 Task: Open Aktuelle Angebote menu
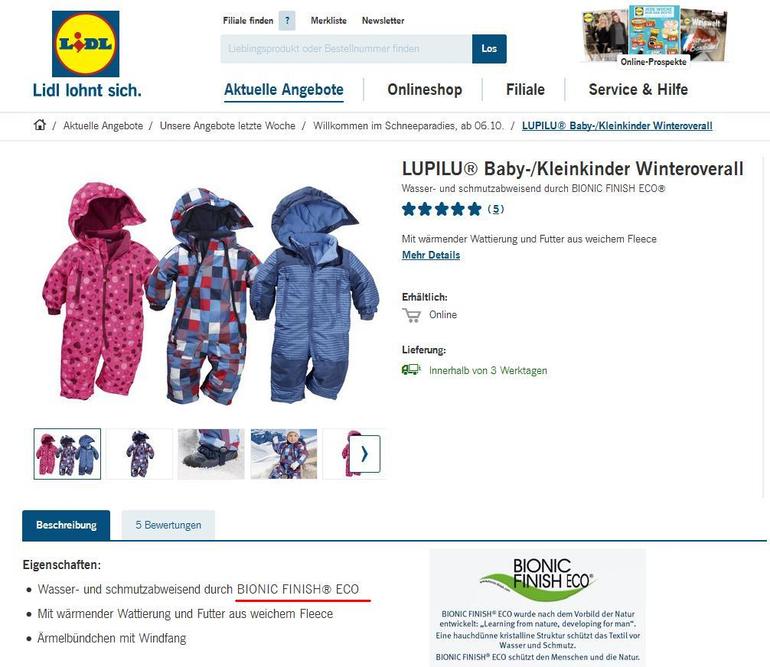[284, 90]
